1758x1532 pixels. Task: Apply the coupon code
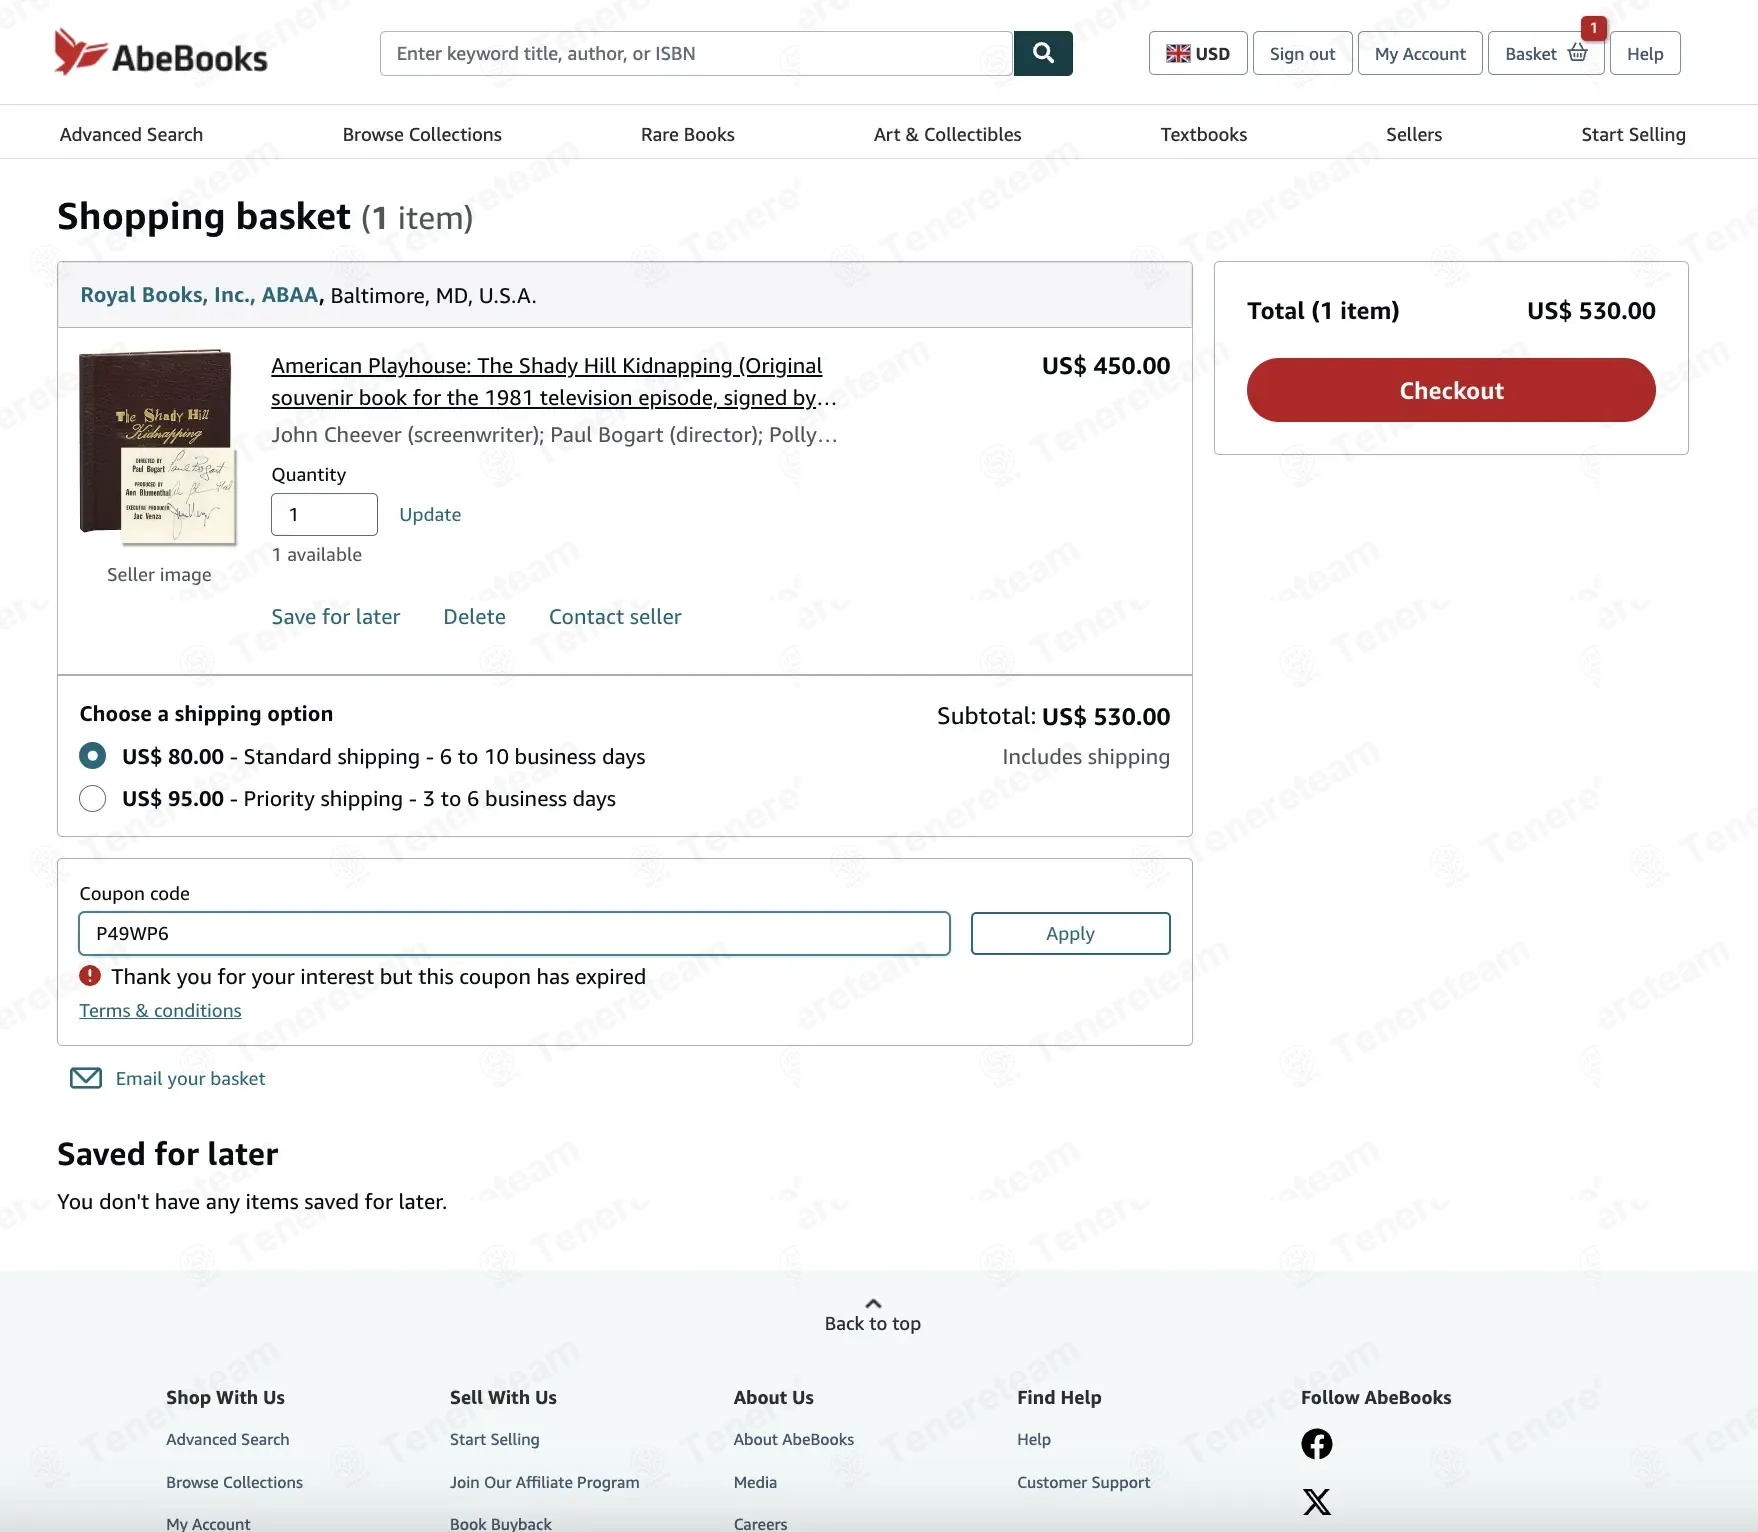coord(1071,933)
